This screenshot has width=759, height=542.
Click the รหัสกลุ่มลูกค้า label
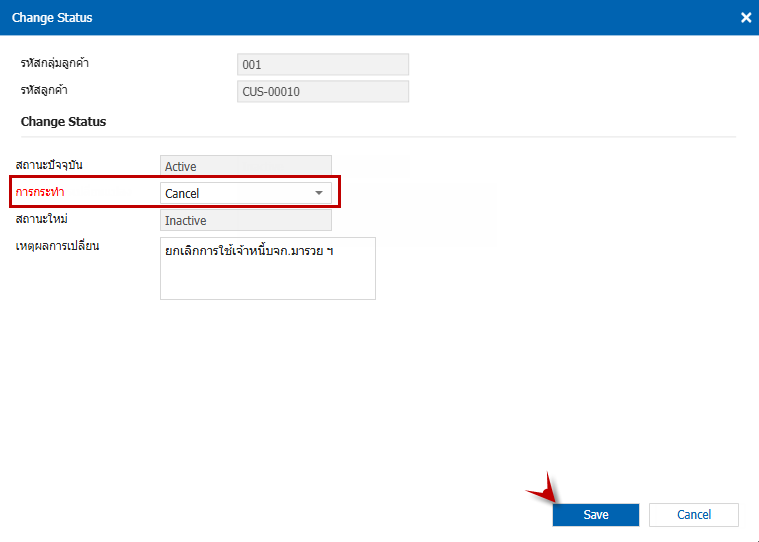62,64
